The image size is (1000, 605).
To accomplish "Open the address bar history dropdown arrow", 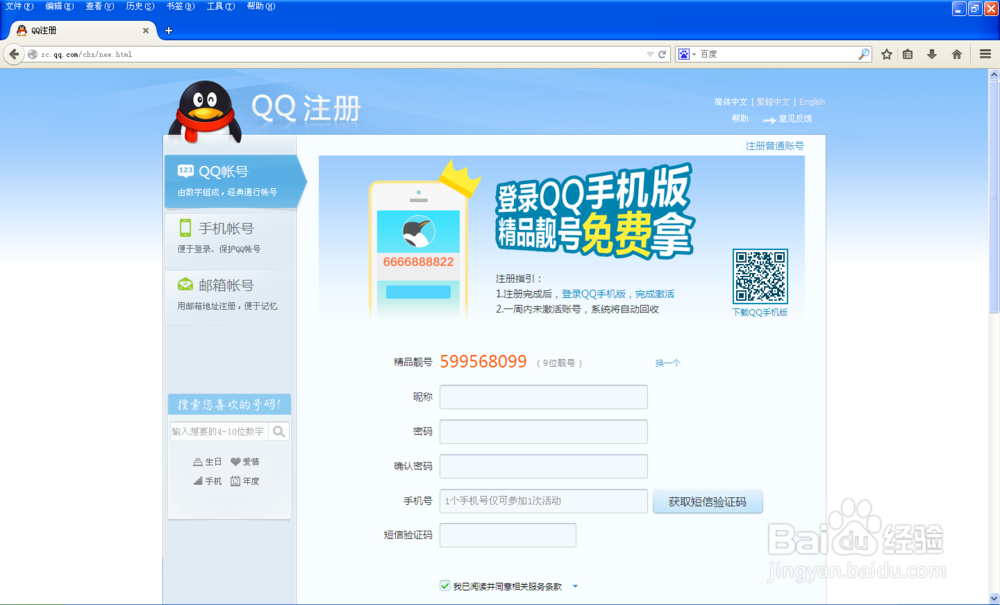I will click(650, 54).
